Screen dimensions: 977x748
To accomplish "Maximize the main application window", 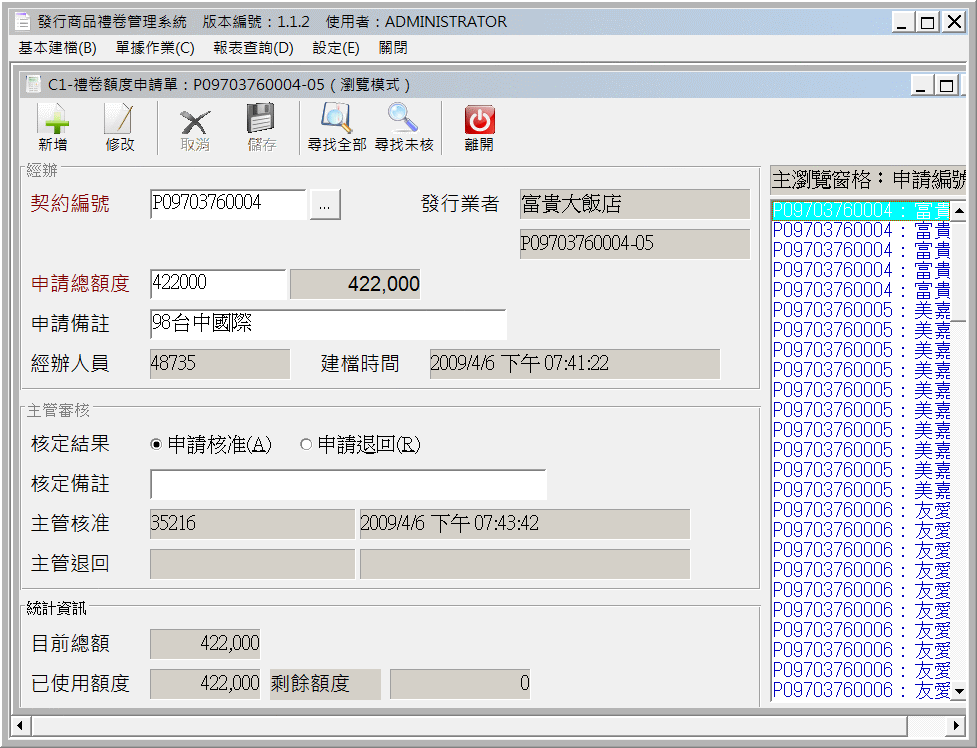I will (927, 22).
